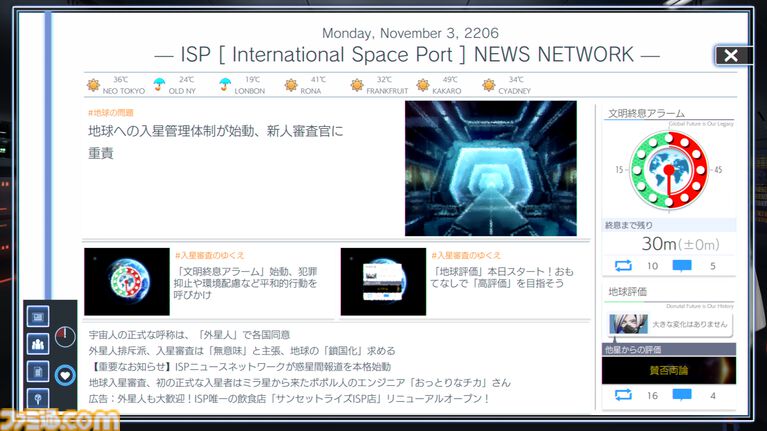Click the 30m(±0m) remaining time value
767x431 pixels.
(680, 244)
